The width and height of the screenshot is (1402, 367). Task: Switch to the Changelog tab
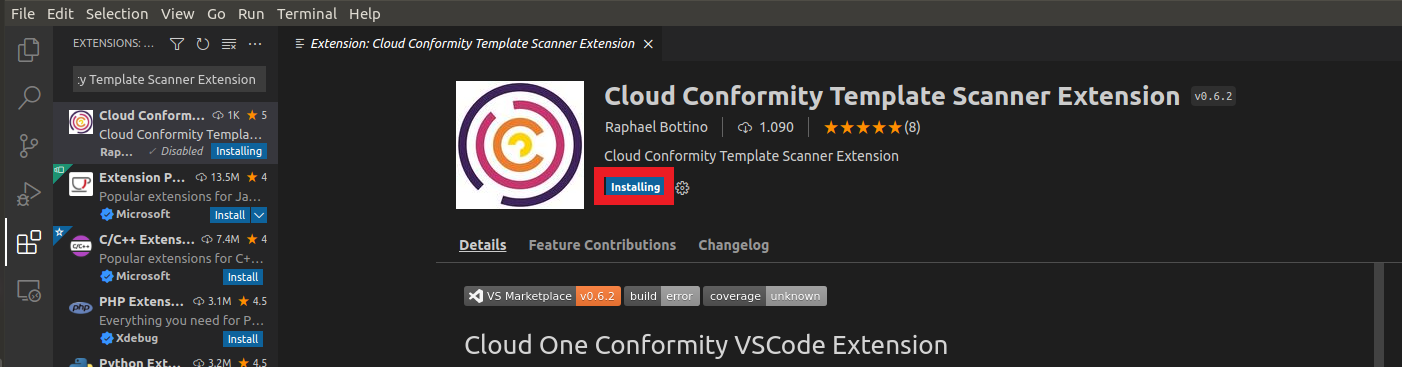point(733,245)
